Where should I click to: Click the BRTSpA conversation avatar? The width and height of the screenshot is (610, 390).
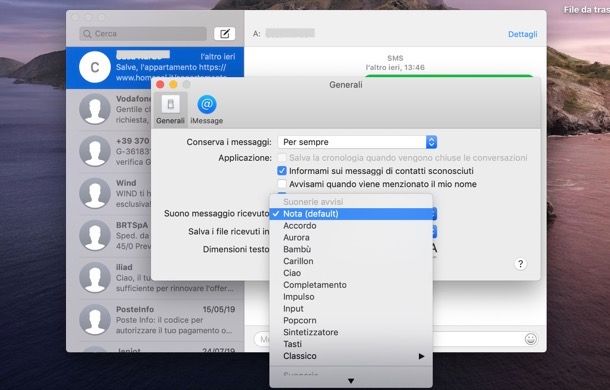point(95,235)
